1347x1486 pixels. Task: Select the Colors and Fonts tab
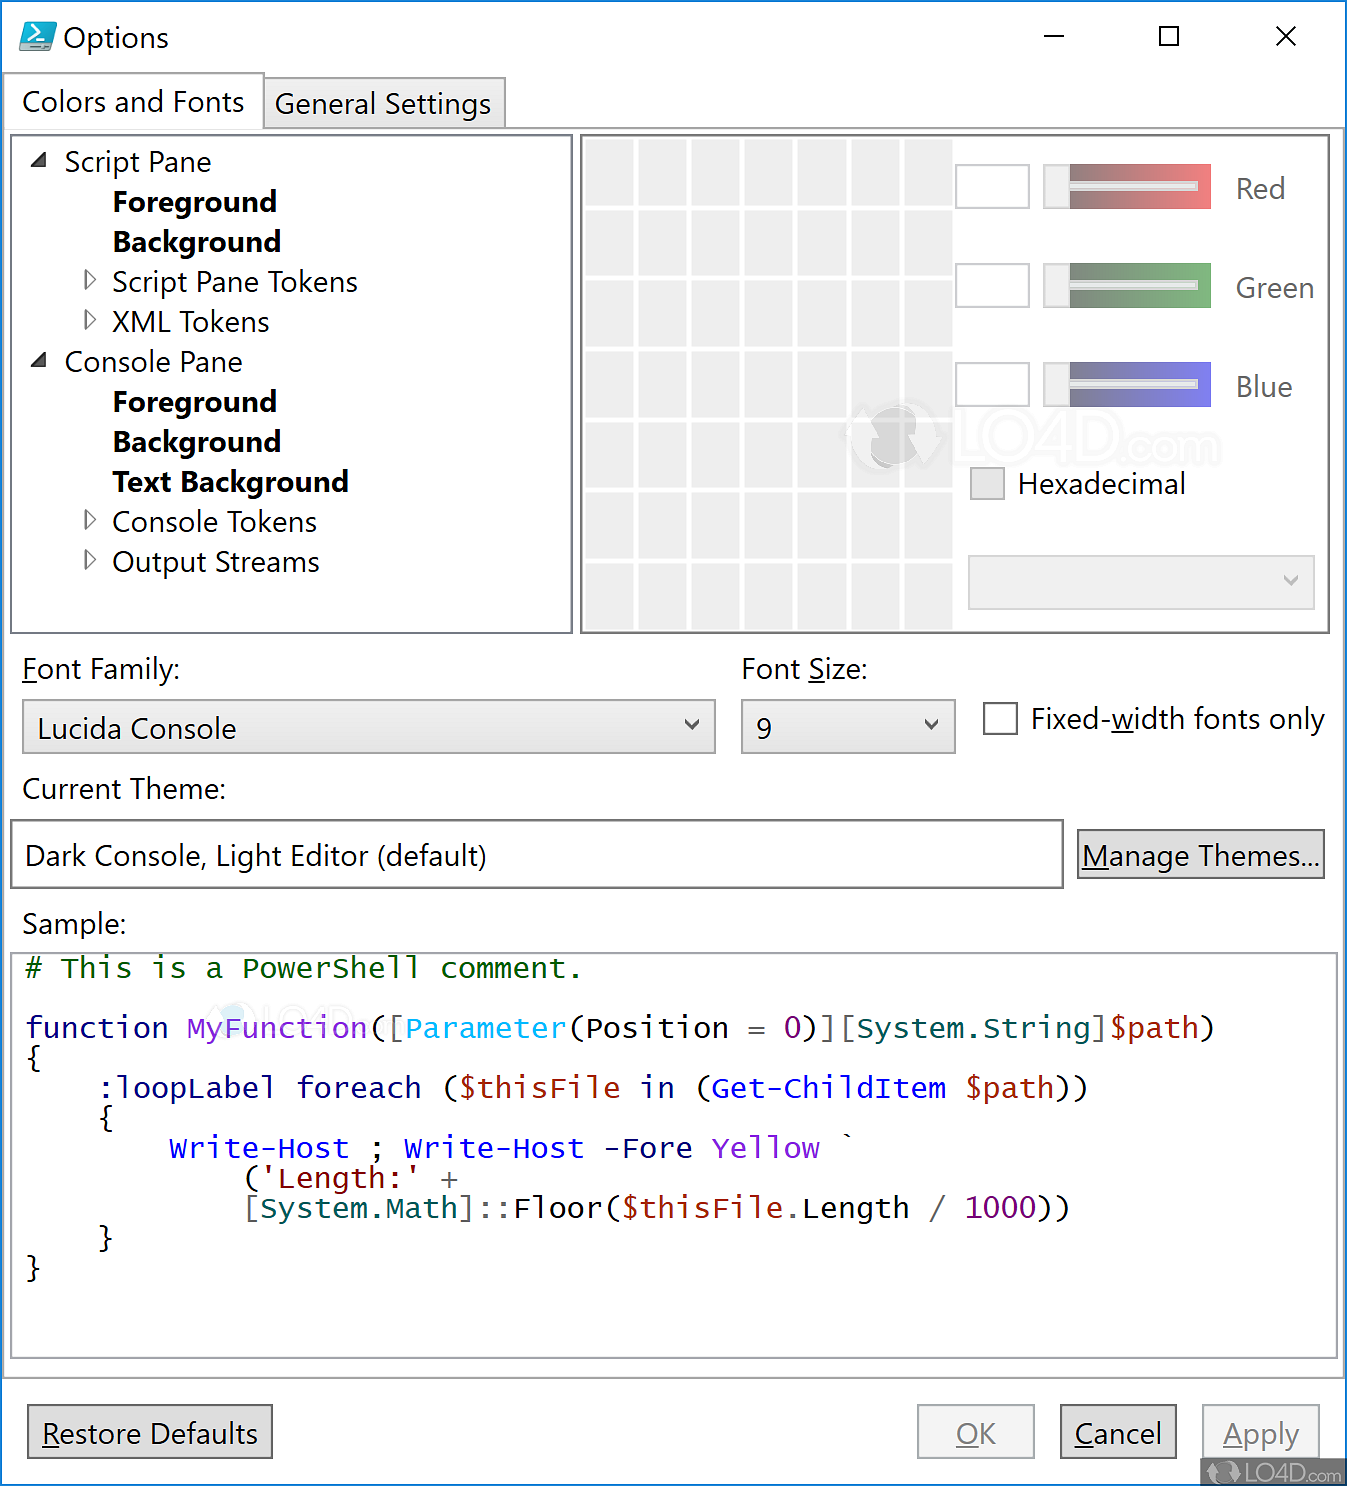[x=133, y=101]
